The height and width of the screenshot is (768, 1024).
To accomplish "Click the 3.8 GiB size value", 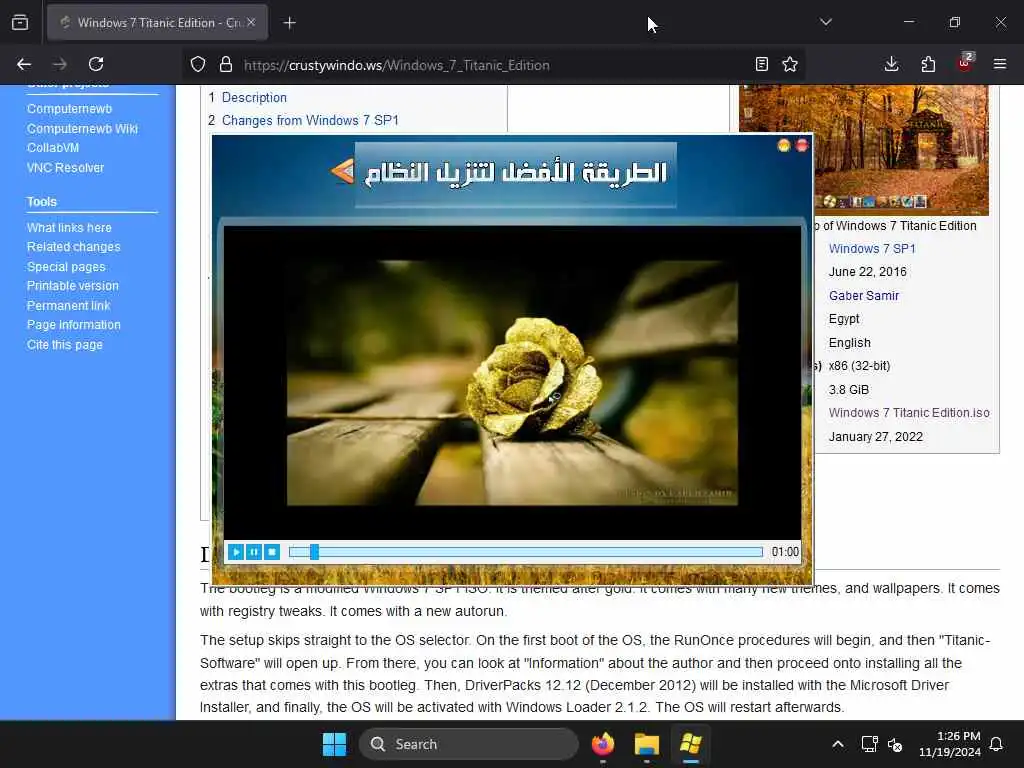I will tap(848, 390).
